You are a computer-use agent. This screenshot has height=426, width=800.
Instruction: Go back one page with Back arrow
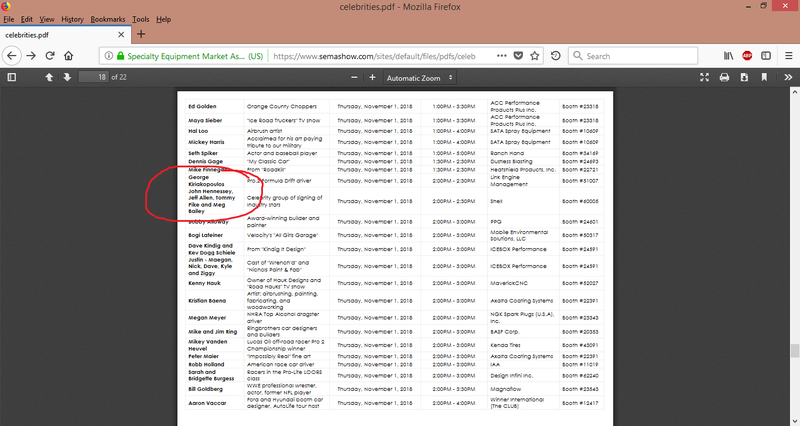(12, 56)
